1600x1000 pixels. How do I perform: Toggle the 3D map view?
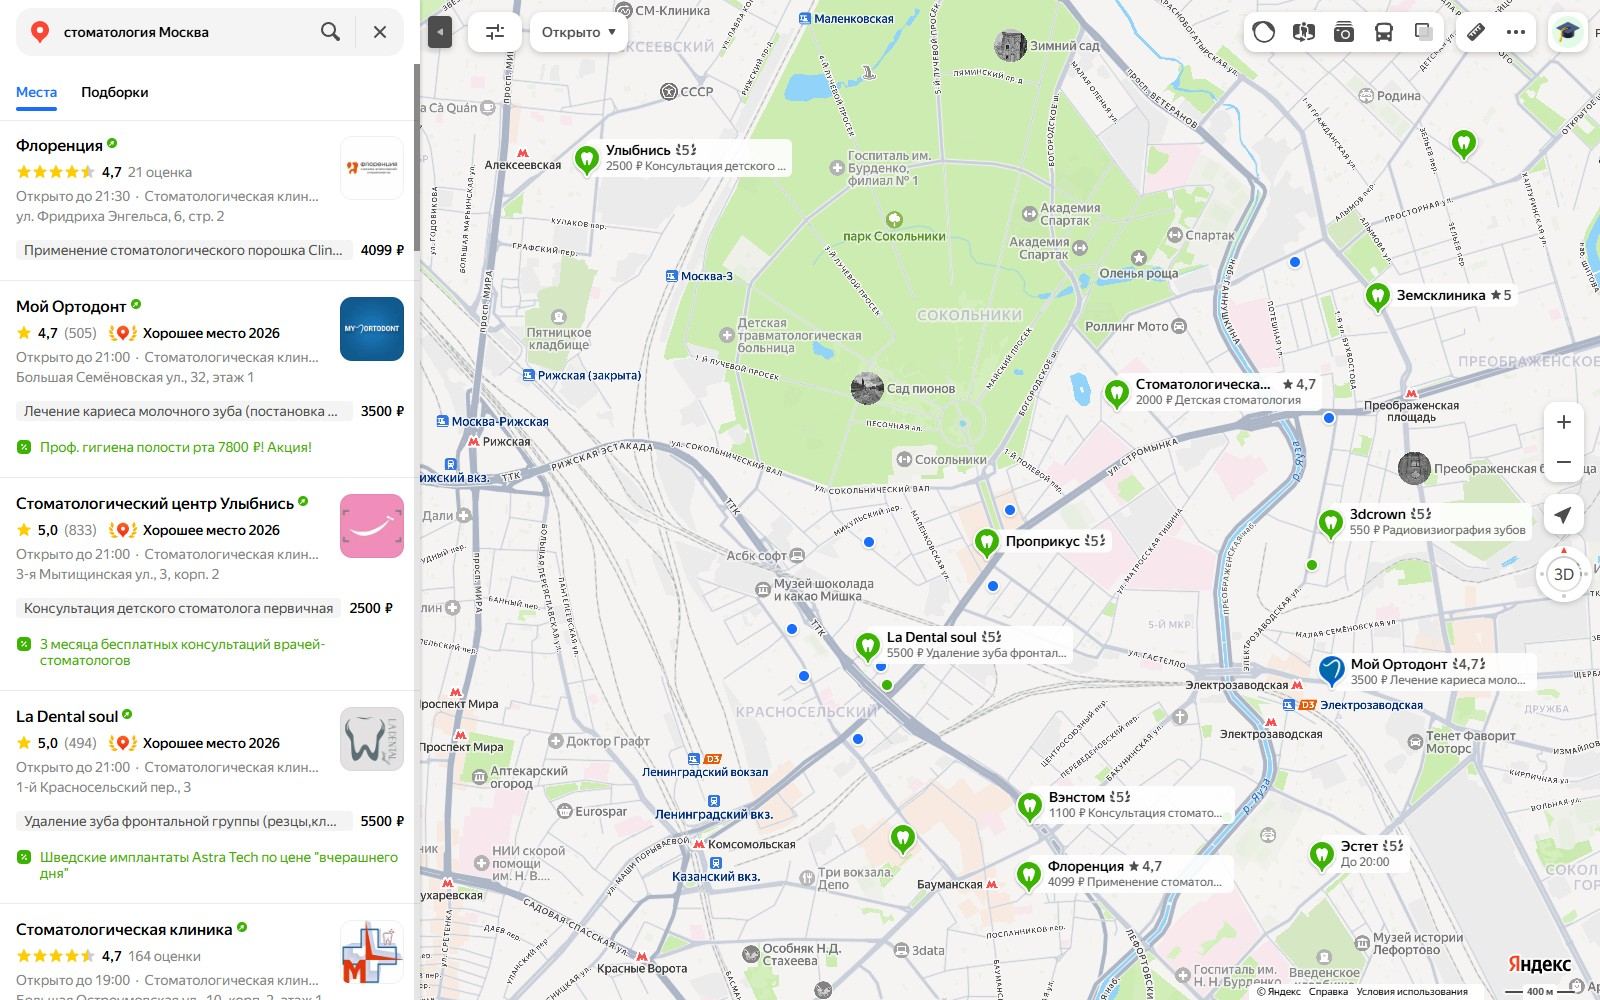[1564, 574]
